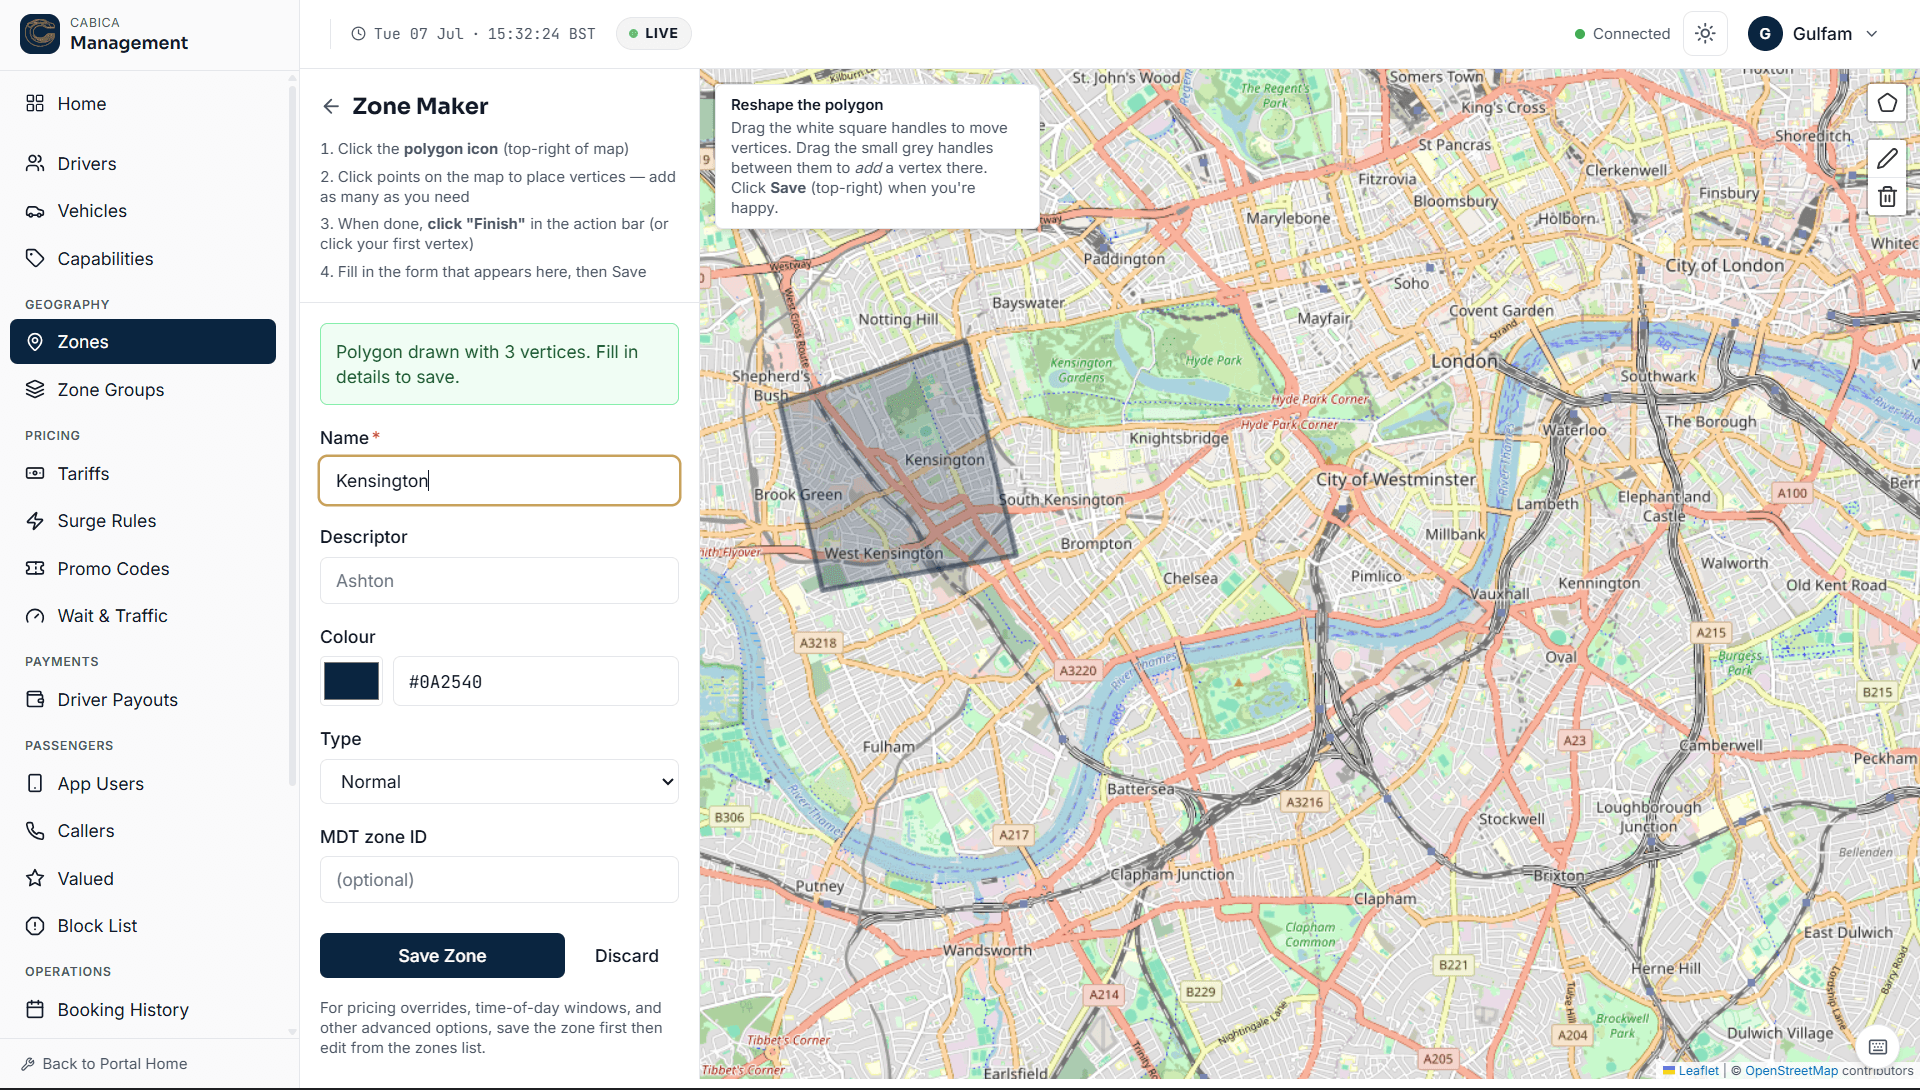
Task: Open the OpenStreetMap attribution link
Action: [1791, 1070]
